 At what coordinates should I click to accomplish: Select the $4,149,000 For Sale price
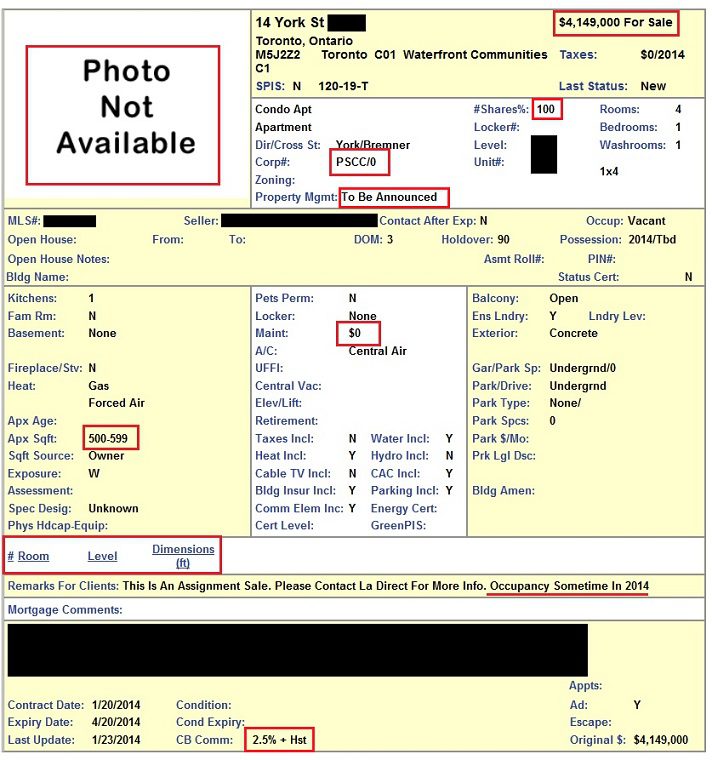(x=616, y=23)
